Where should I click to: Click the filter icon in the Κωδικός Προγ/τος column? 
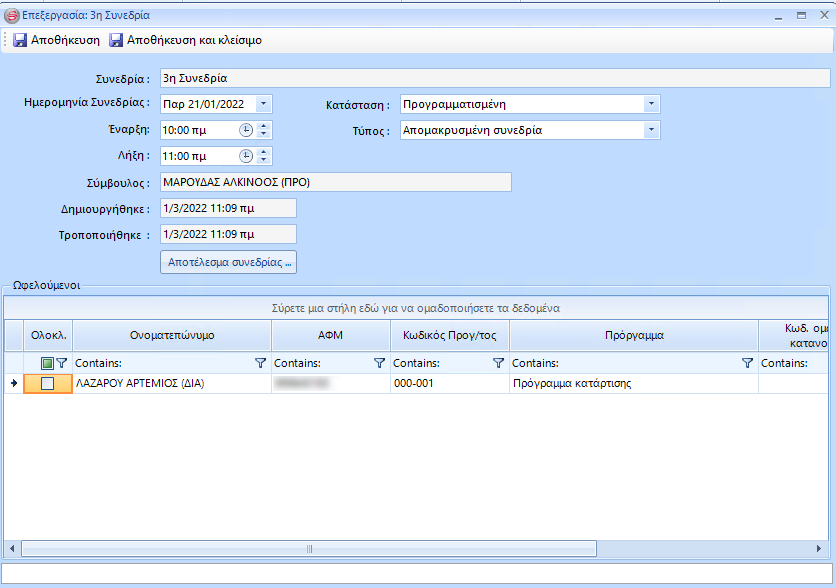pyautogui.click(x=499, y=363)
